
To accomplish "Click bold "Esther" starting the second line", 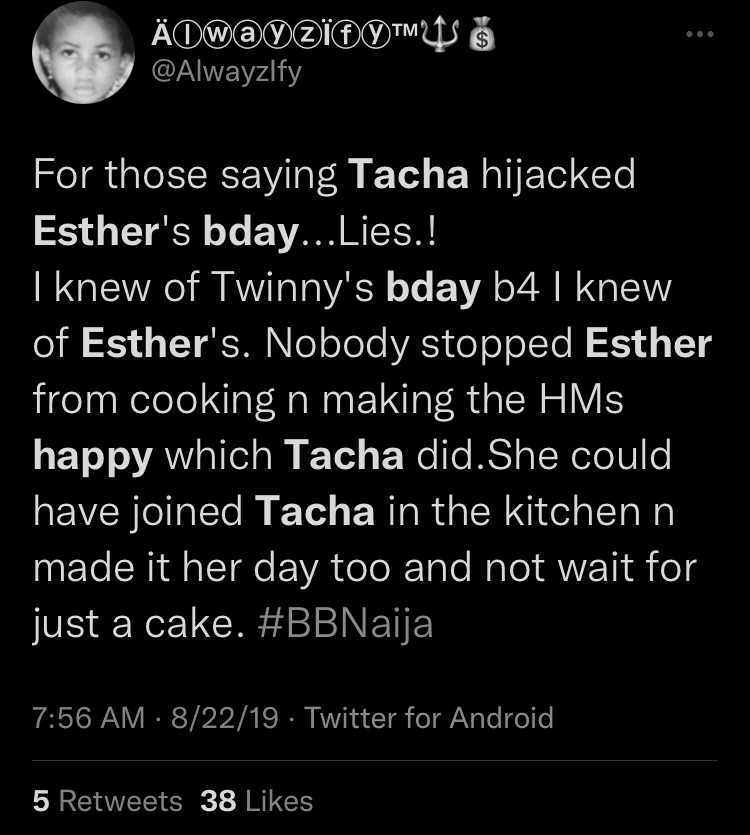I will pyautogui.click(x=96, y=231).
